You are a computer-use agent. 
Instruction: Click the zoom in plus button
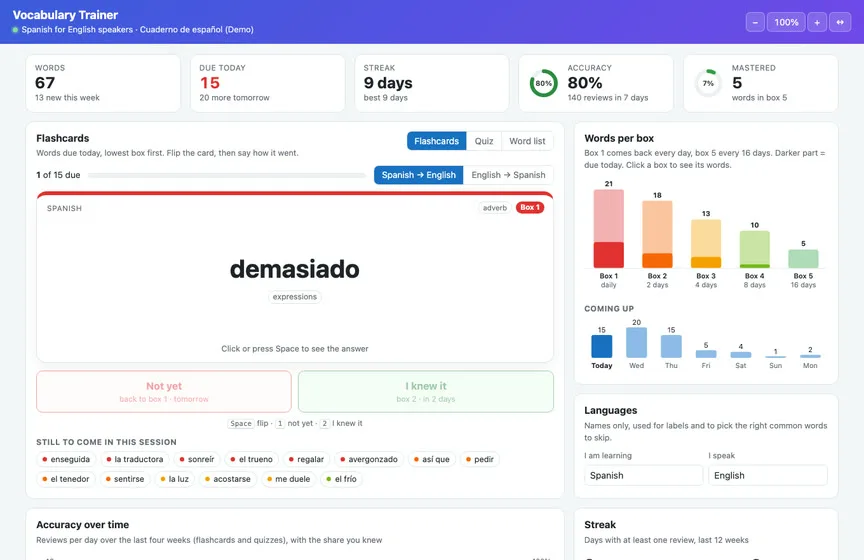pos(817,22)
